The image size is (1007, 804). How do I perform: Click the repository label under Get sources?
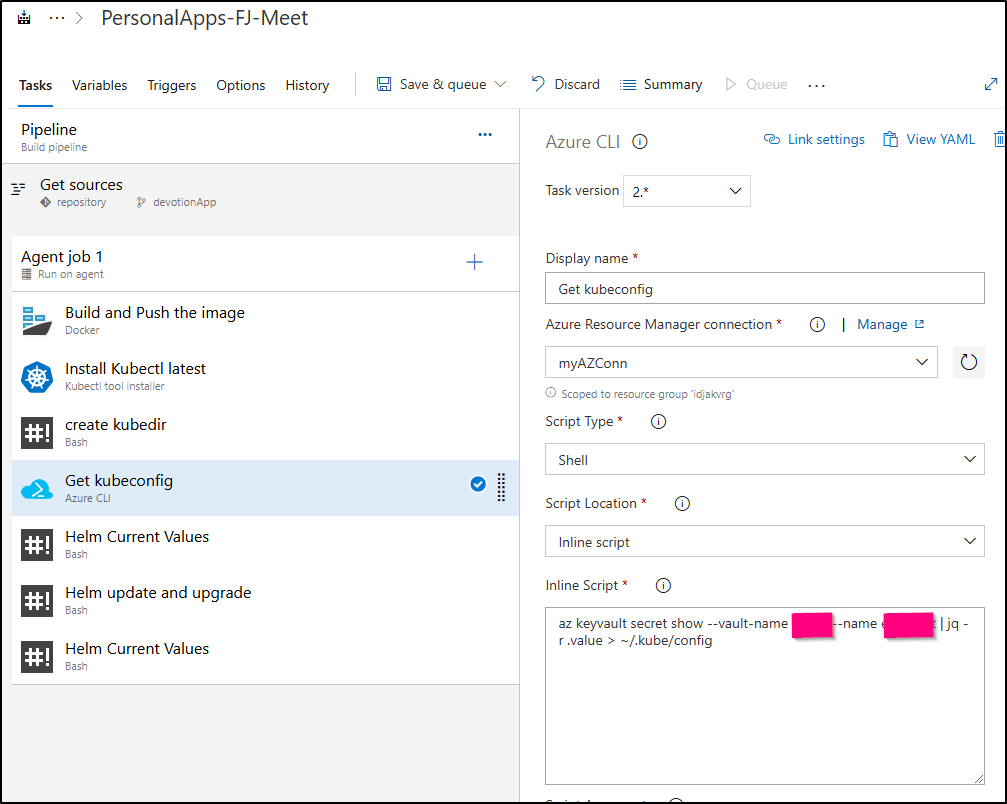[x=81, y=202]
